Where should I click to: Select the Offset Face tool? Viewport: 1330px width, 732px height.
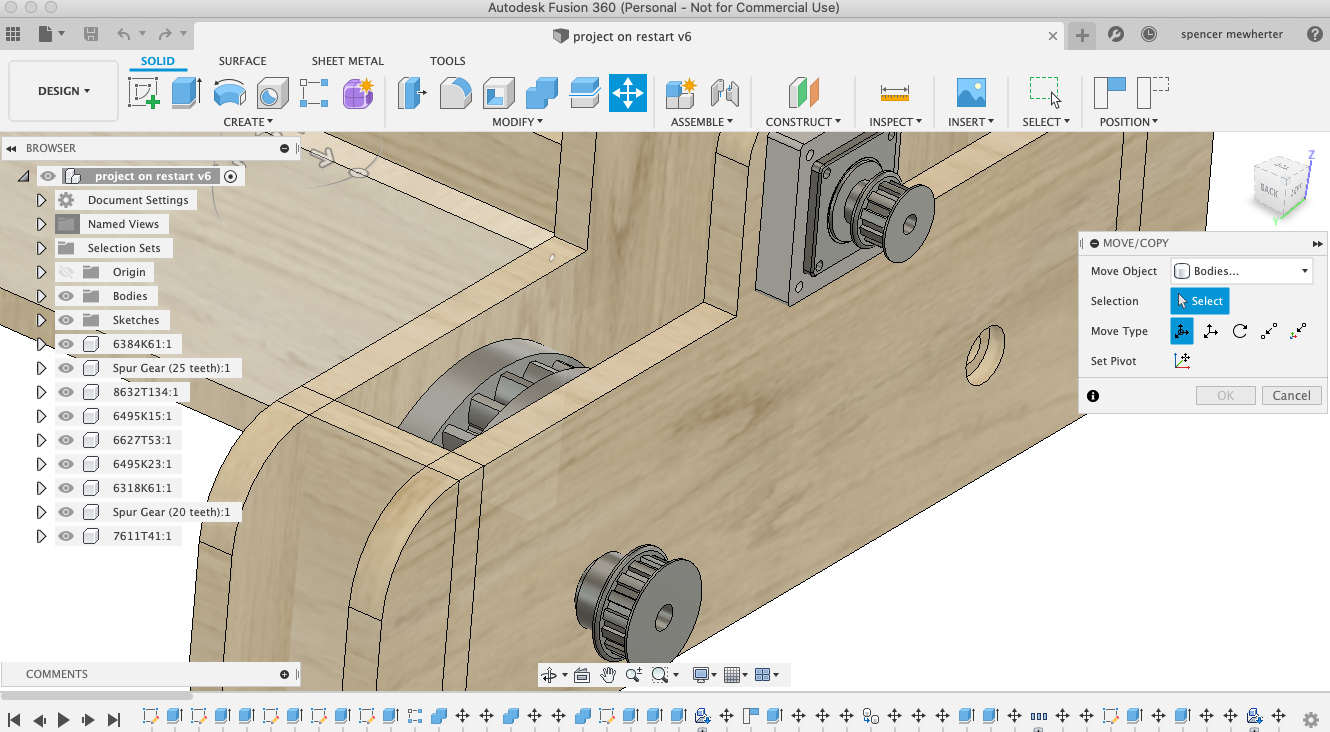click(584, 93)
